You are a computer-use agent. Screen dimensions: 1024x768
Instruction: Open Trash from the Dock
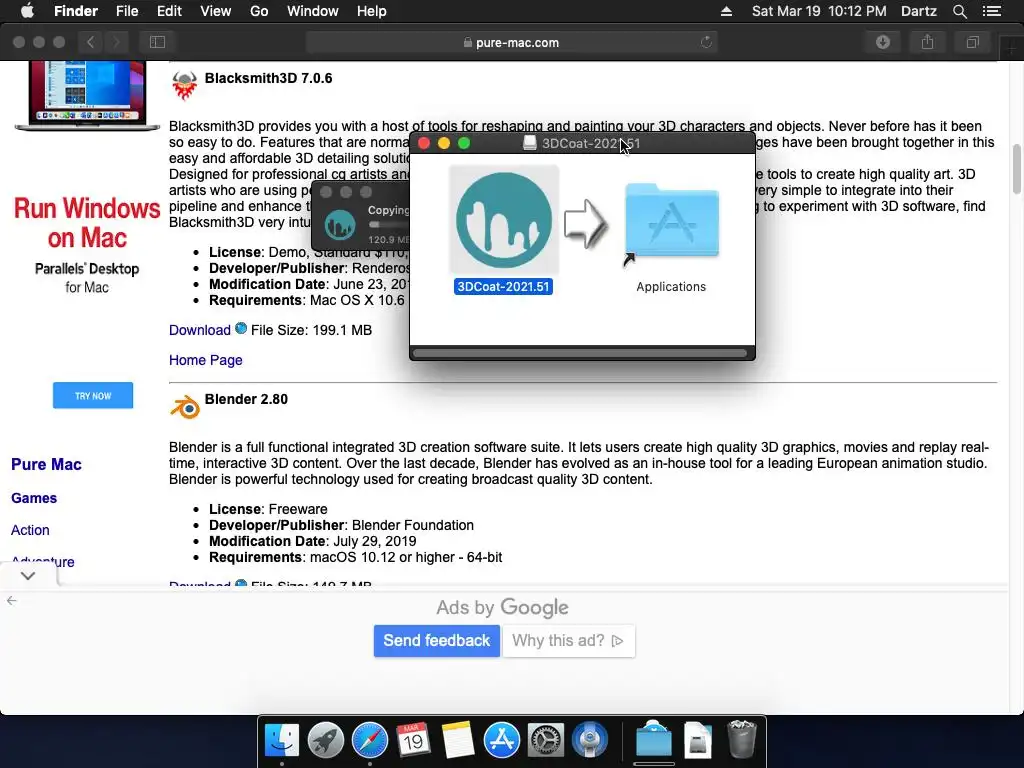[742, 739]
